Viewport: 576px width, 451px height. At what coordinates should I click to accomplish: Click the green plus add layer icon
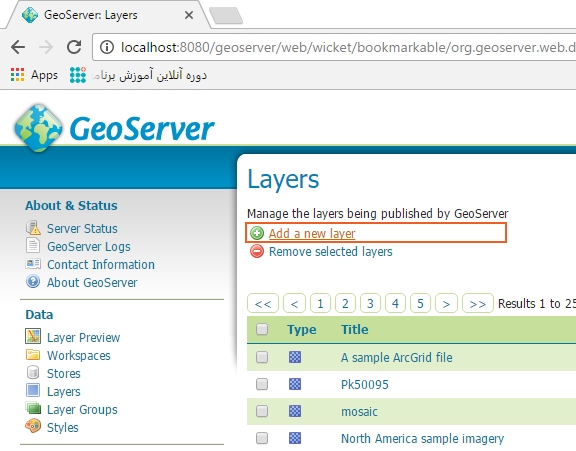[257, 233]
